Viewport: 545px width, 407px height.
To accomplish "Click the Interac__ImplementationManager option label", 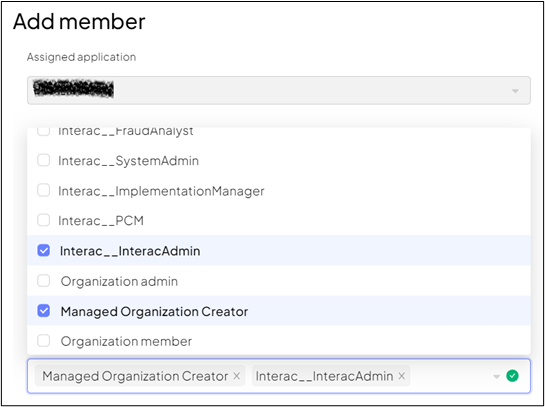I will (161, 191).
